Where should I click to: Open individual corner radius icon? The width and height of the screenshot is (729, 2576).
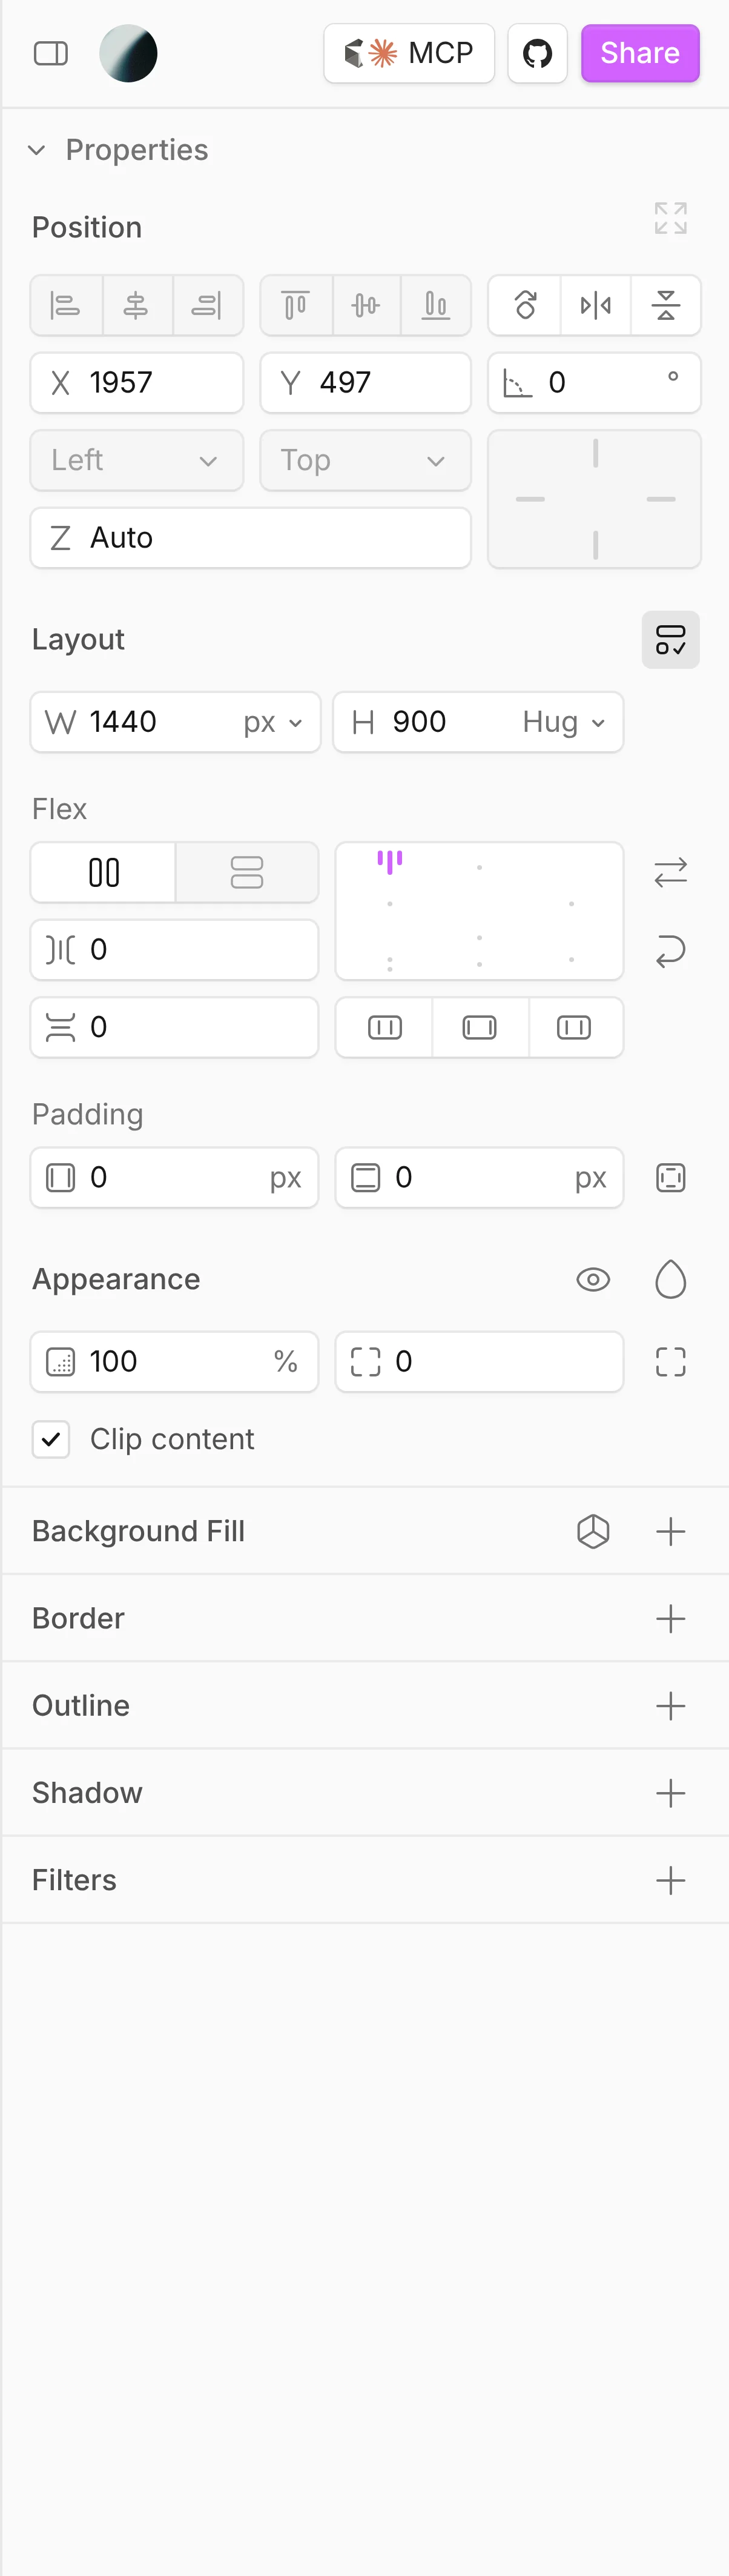pyautogui.click(x=670, y=1362)
